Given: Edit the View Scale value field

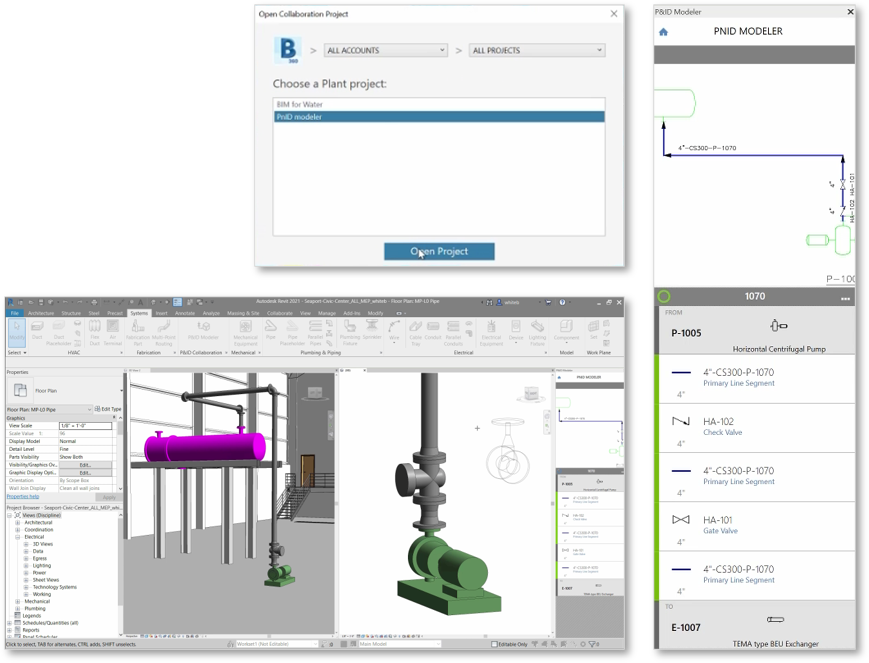Looking at the screenshot, I should (x=85, y=426).
